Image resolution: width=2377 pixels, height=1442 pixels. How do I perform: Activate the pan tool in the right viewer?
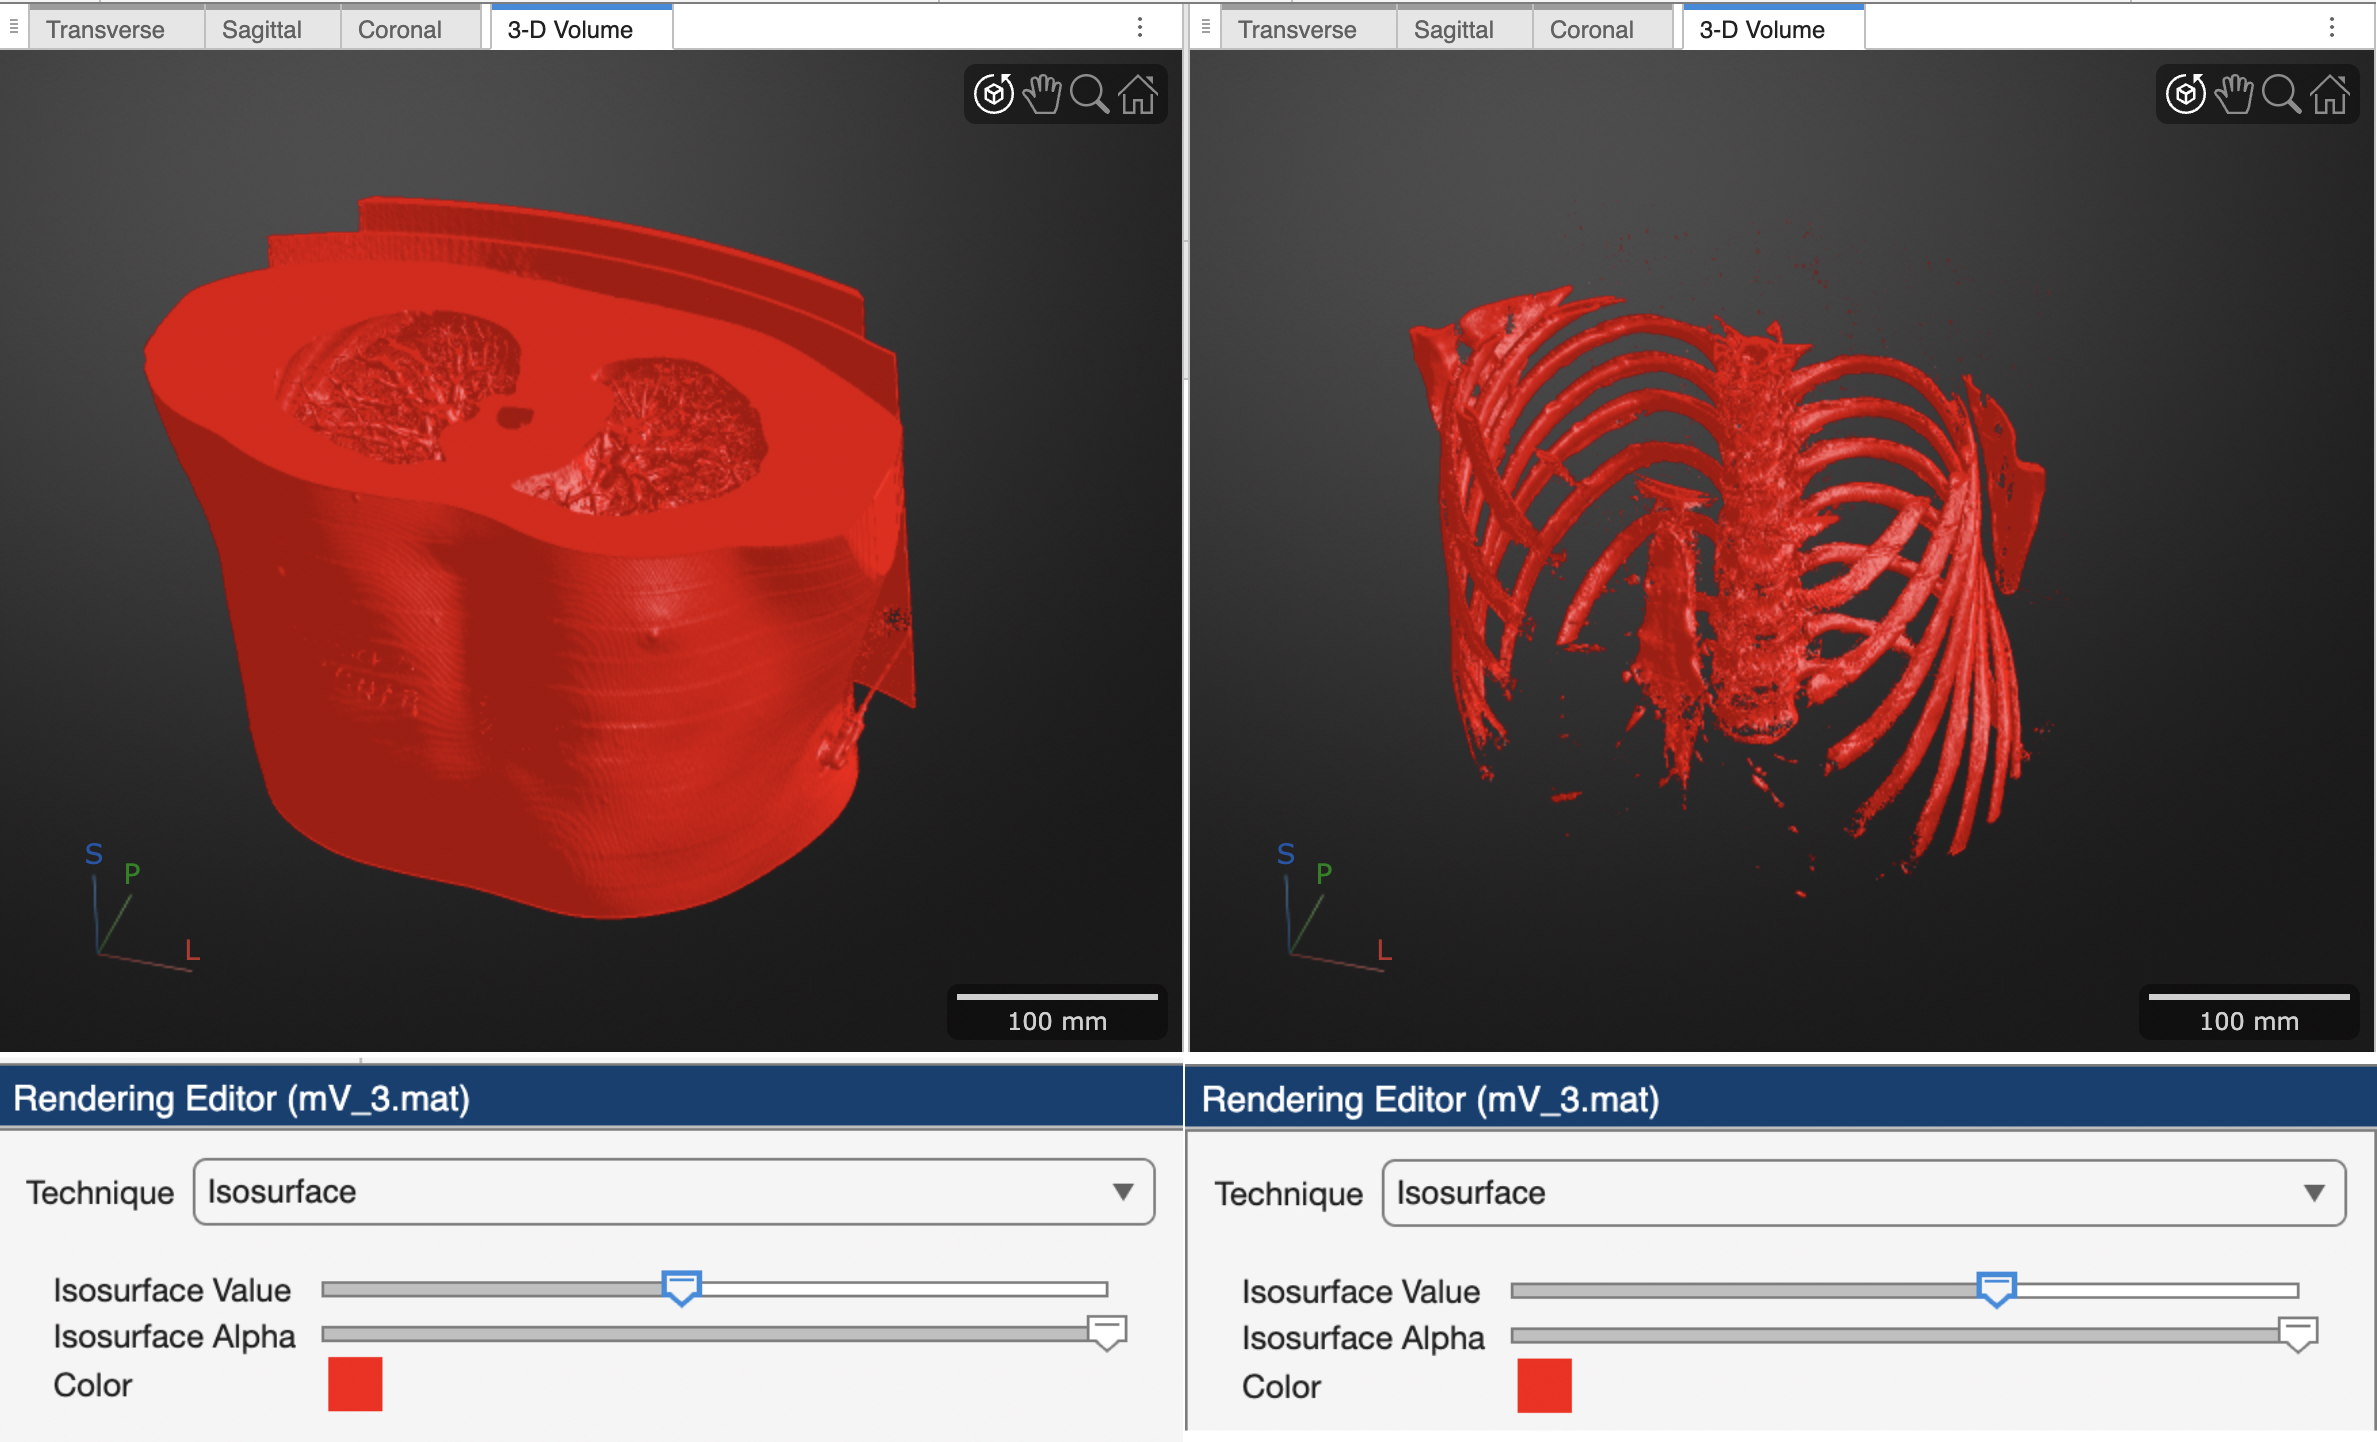[2235, 93]
